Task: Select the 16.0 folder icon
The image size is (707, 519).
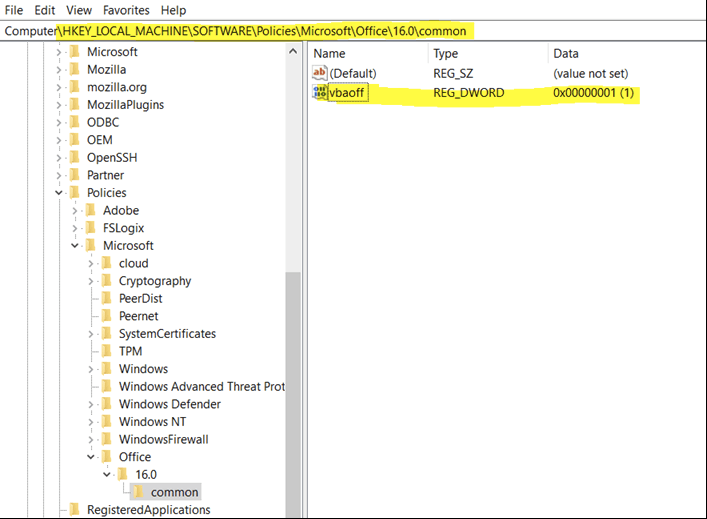Action: pyautogui.click(x=123, y=474)
